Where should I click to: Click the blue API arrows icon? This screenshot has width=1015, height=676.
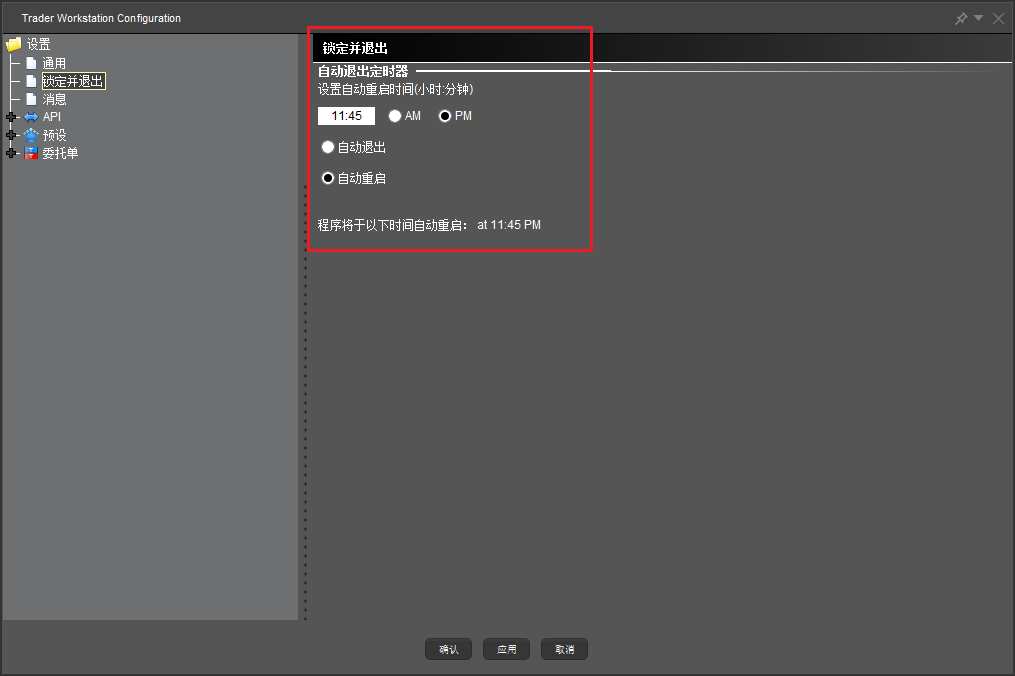point(31,117)
